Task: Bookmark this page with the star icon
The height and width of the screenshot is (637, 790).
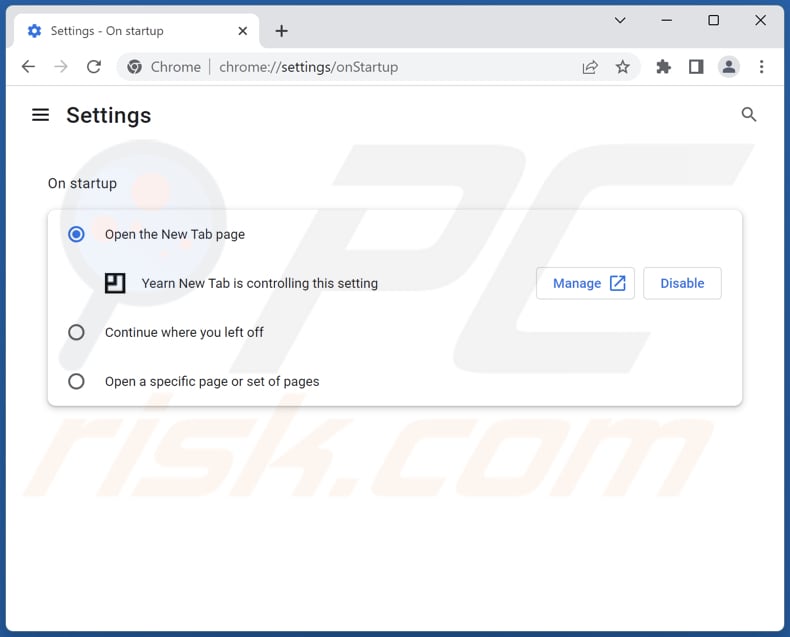Action: click(623, 67)
